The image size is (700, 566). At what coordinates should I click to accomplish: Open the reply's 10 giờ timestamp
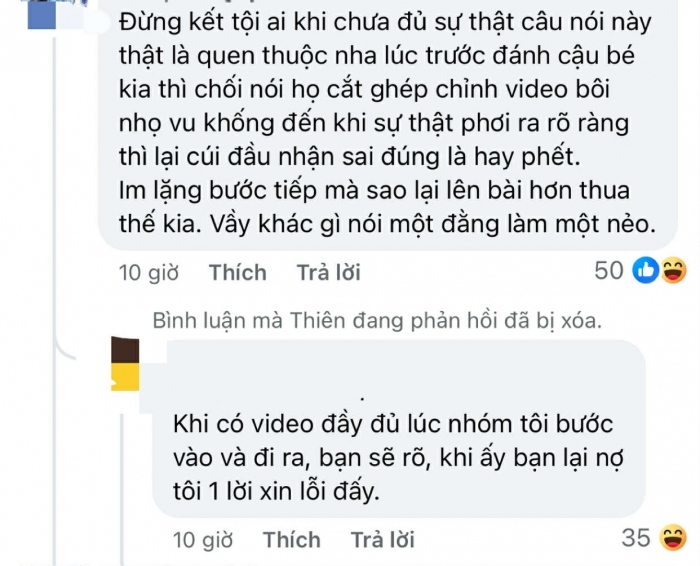pos(205,540)
